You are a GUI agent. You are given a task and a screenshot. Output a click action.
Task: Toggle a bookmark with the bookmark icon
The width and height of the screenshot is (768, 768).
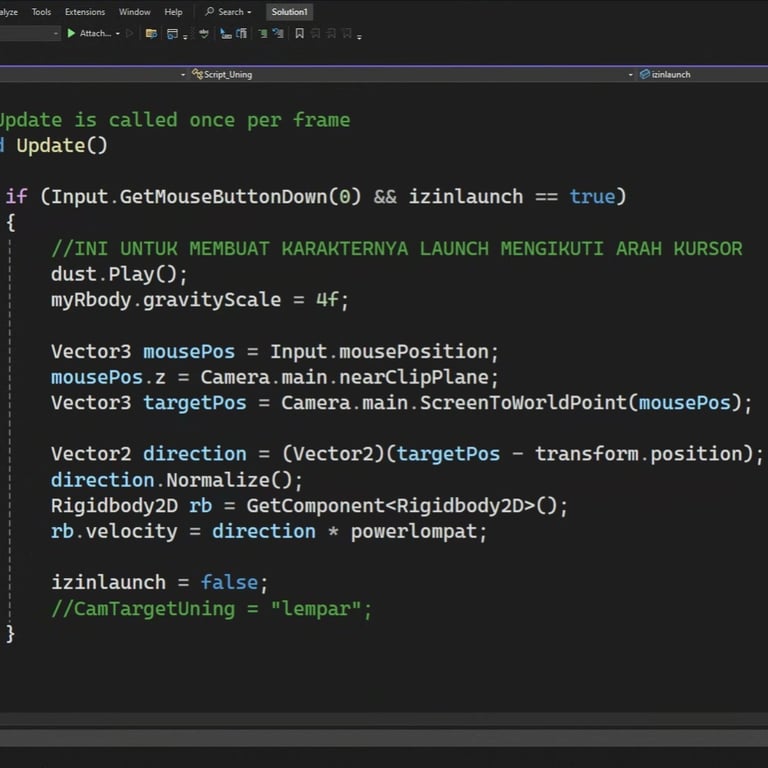299,33
